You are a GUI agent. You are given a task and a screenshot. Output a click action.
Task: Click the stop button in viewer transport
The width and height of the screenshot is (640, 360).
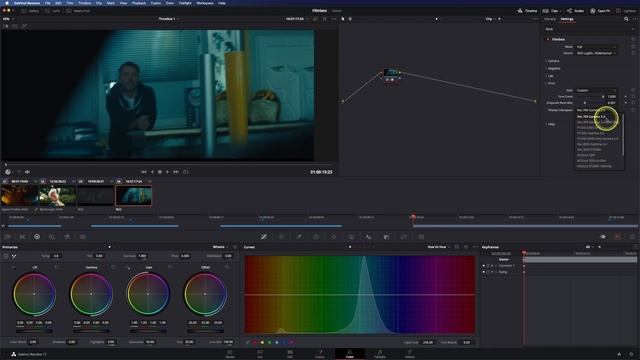point(160,172)
